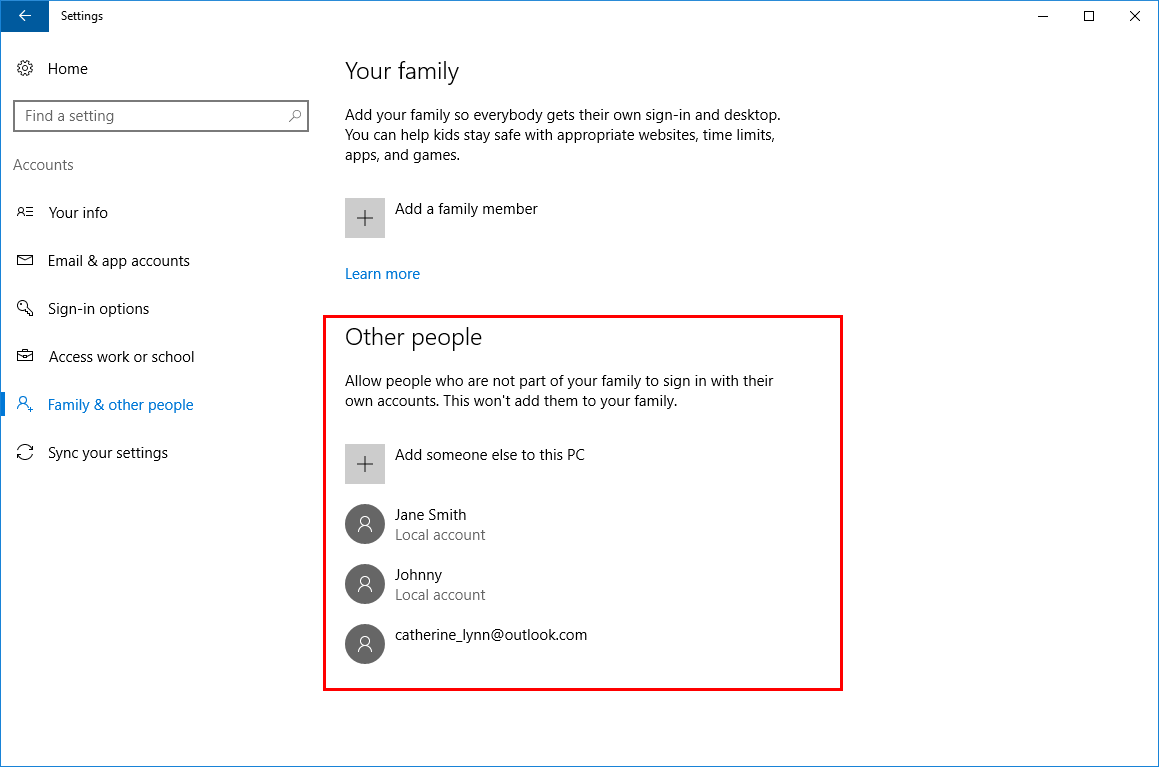Screen dimensions: 1159x767
Task: Click the Accounts section label
Action: pyautogui.click(x=44, y=165)
